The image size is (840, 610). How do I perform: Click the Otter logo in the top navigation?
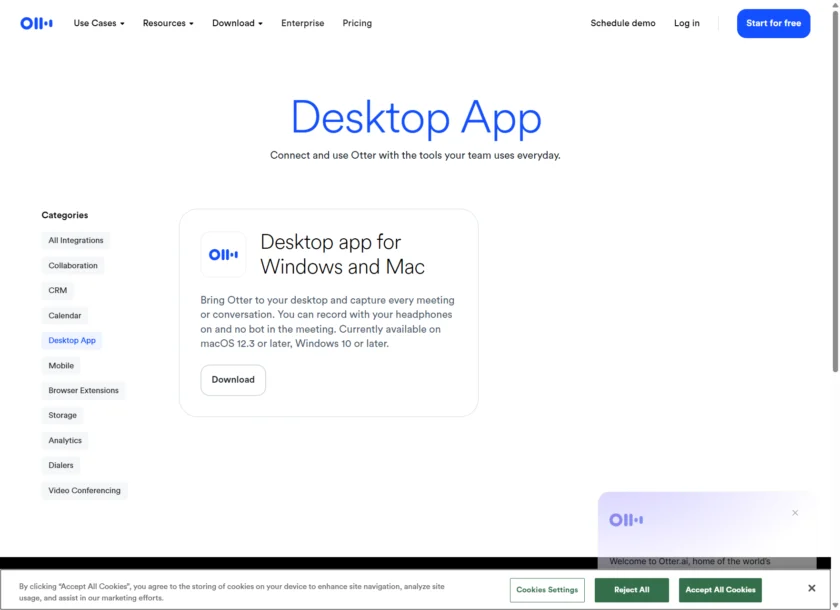(x=36, y=23)
